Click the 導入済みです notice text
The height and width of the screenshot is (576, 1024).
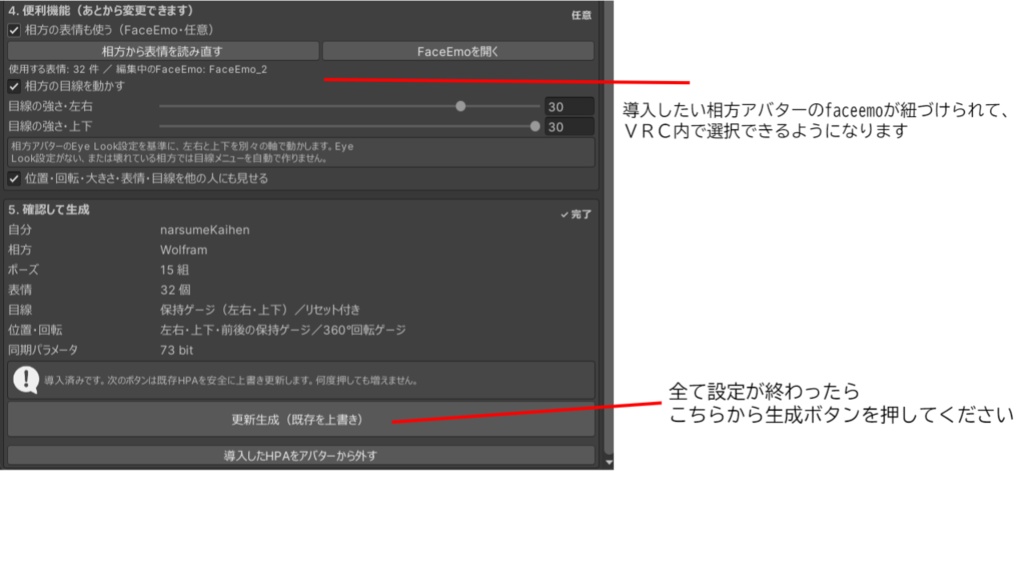(x=231, y=380)
